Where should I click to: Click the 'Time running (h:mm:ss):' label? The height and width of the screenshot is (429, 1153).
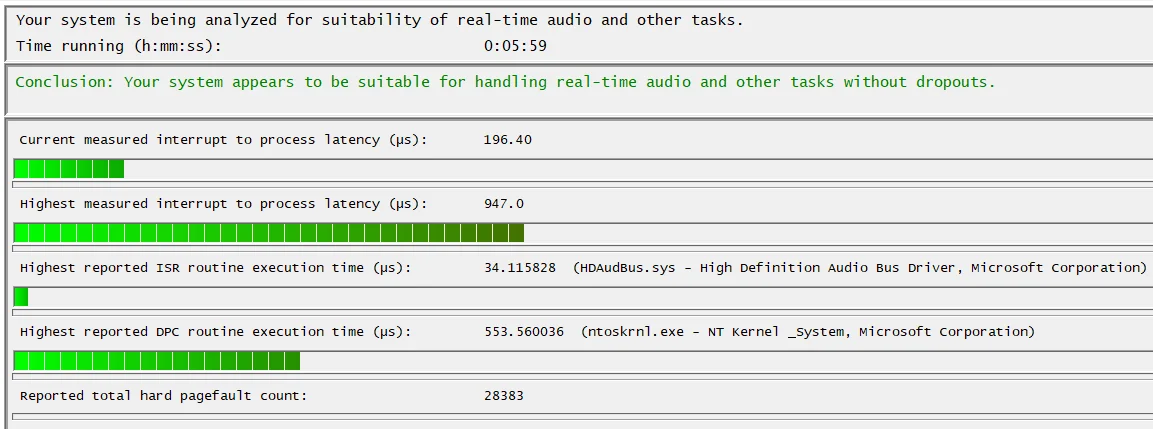click(x=118, y=46)
